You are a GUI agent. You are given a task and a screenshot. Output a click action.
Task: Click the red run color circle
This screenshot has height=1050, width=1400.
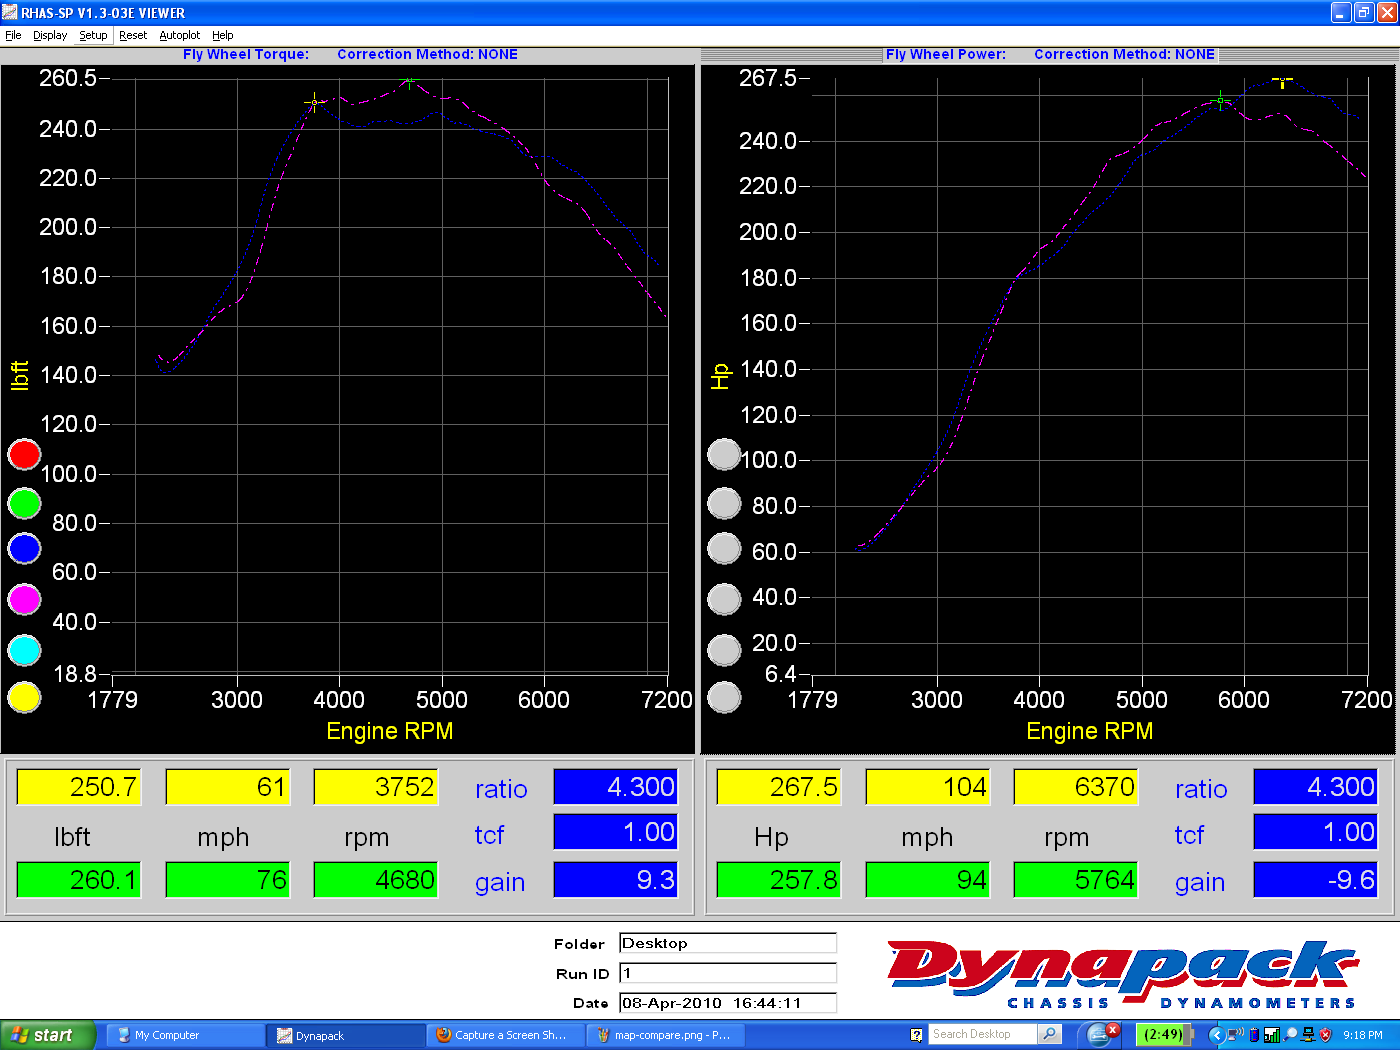click(24, 455)
